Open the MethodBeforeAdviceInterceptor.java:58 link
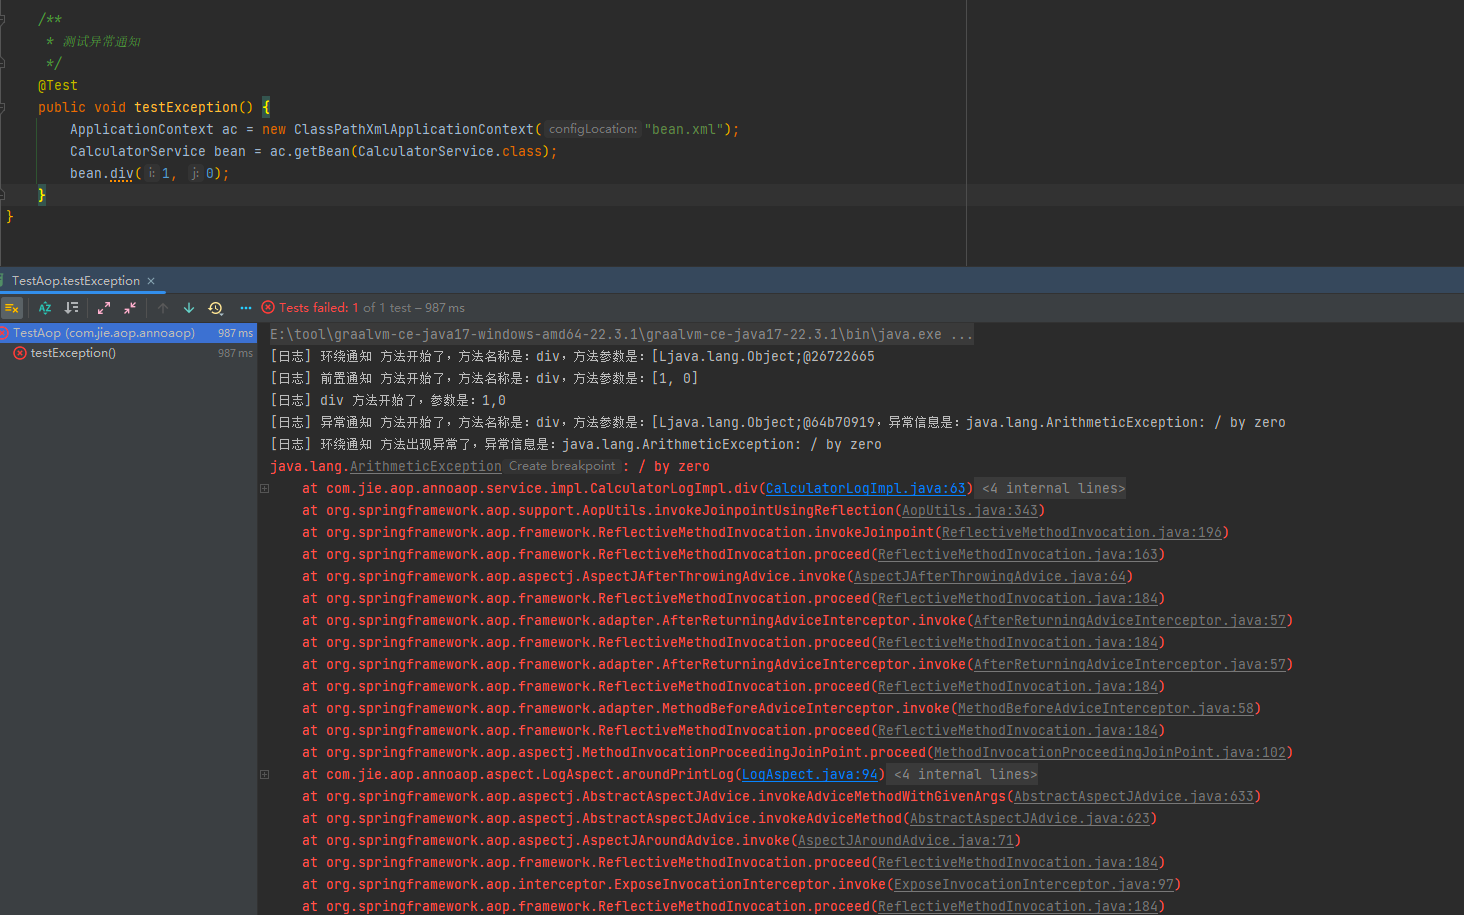 pyautogui.click(x=1106, y=709)
